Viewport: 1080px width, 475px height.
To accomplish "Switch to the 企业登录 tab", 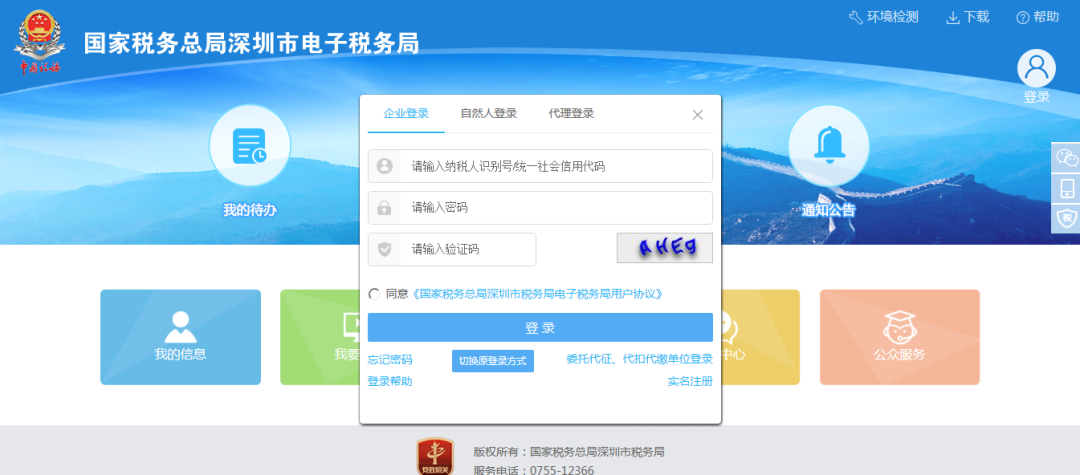I will pos(406,114).
